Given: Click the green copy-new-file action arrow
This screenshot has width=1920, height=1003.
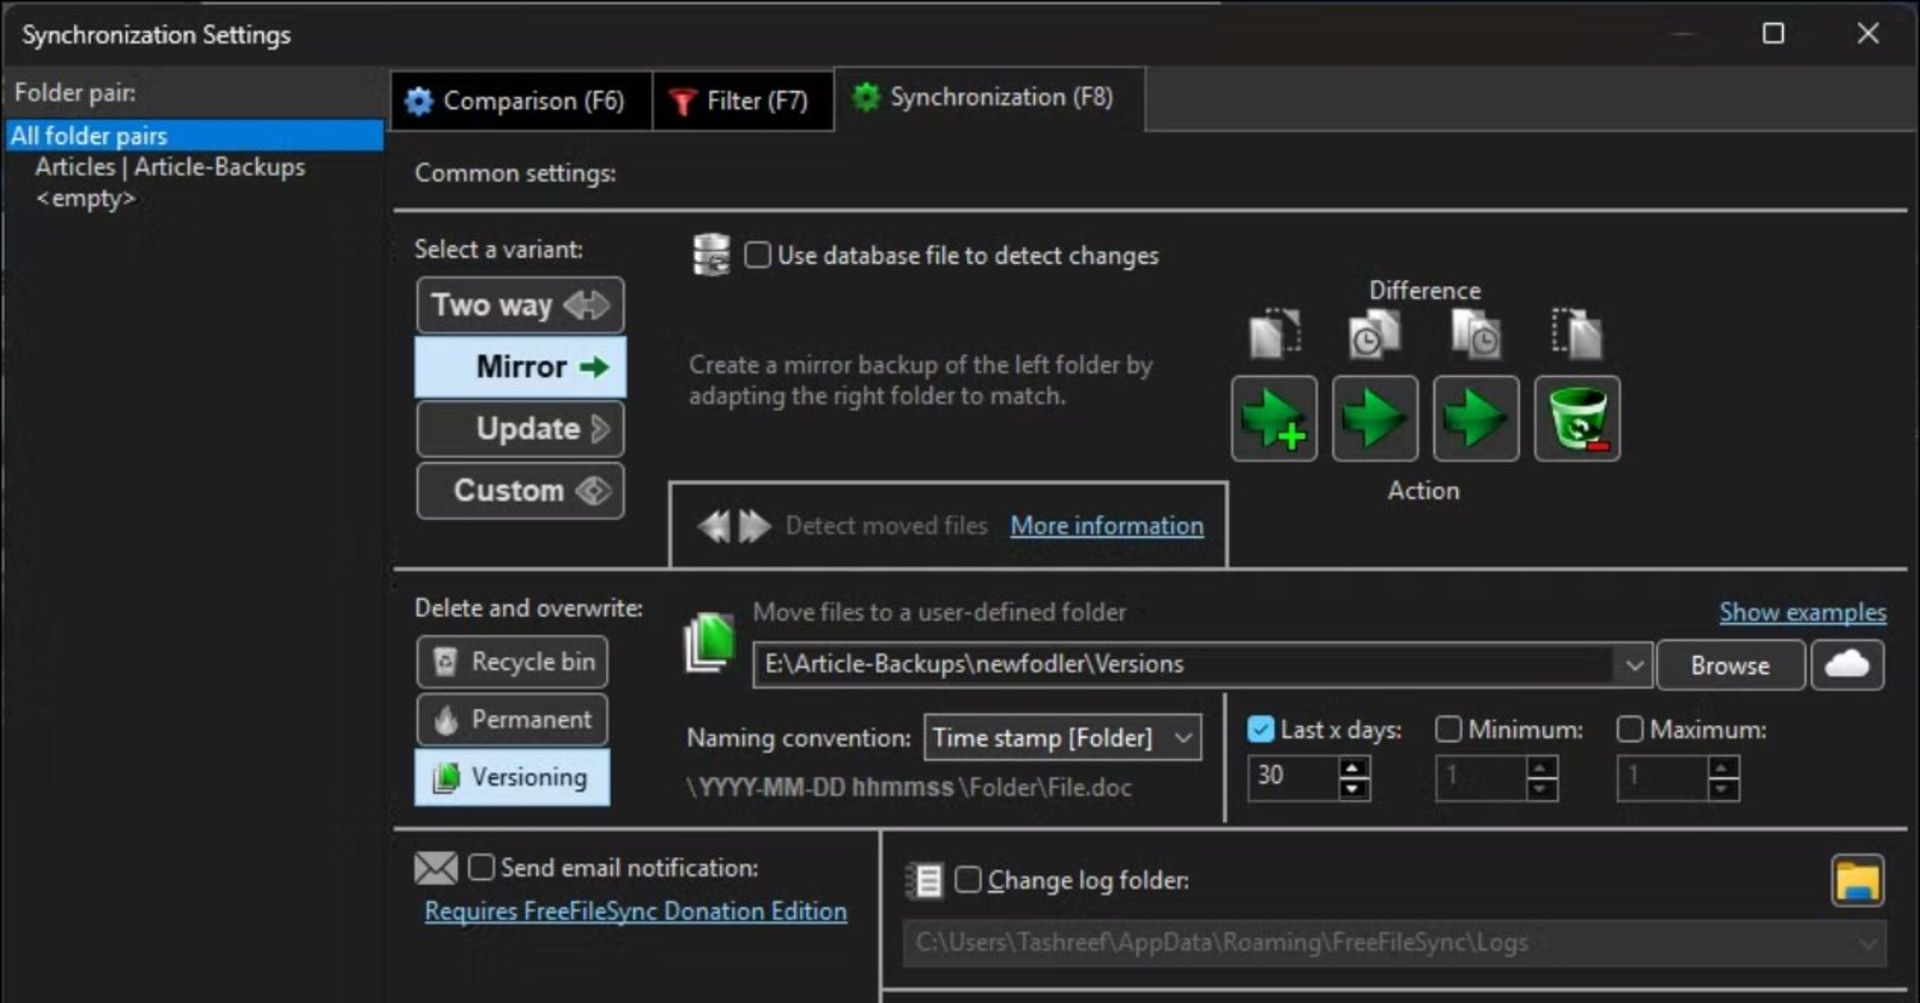Looking at the screenshot, I should 1274,418.
